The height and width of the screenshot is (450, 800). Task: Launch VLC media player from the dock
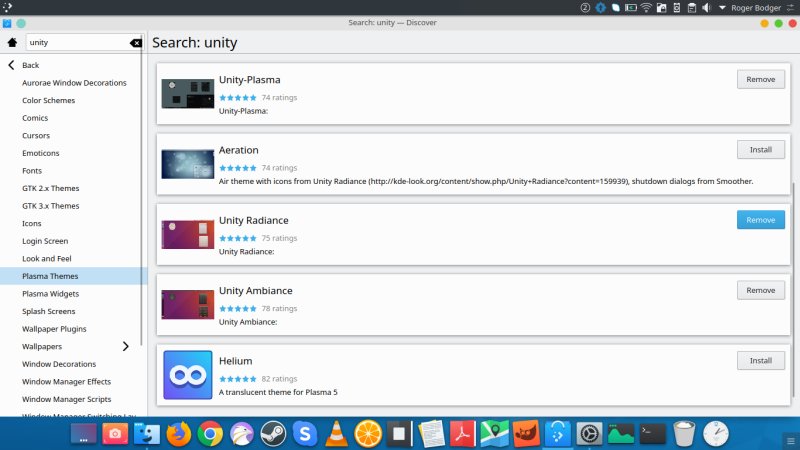pyautogui.click(x=338, y=433)
